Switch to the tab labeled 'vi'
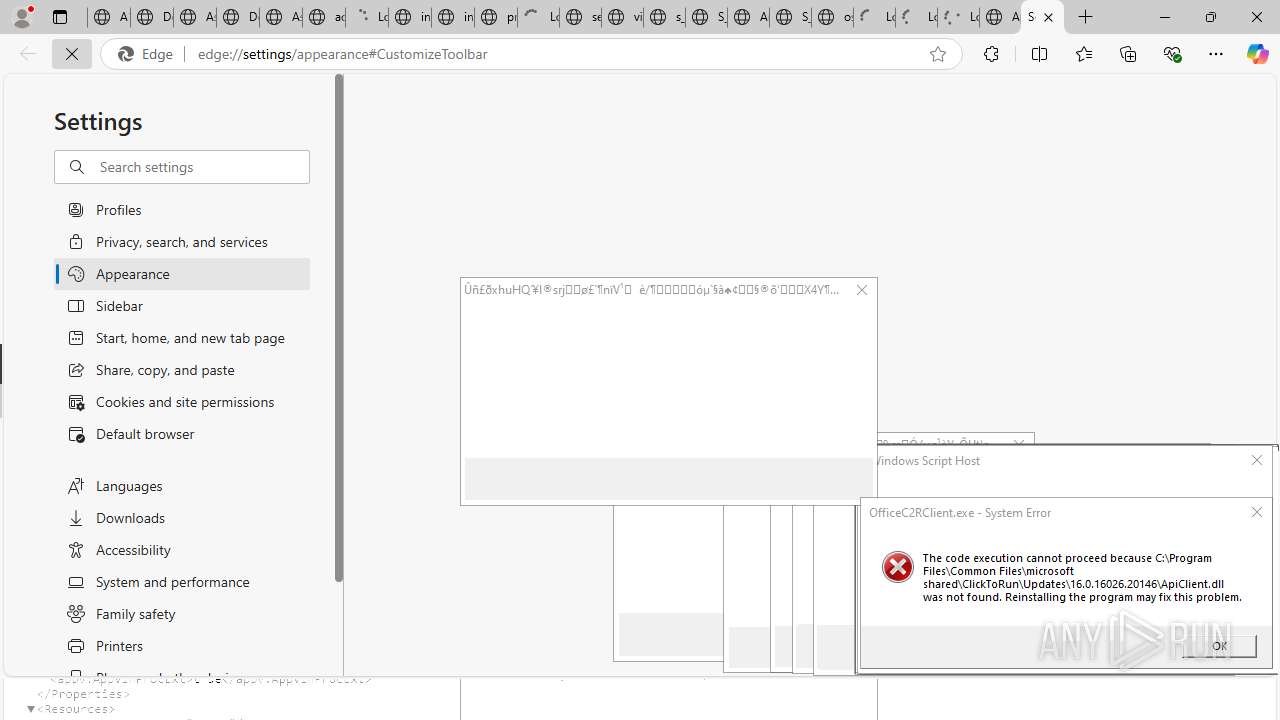Image resolution: width=1280 pixels, height=720 pixels. pos(622,17)
